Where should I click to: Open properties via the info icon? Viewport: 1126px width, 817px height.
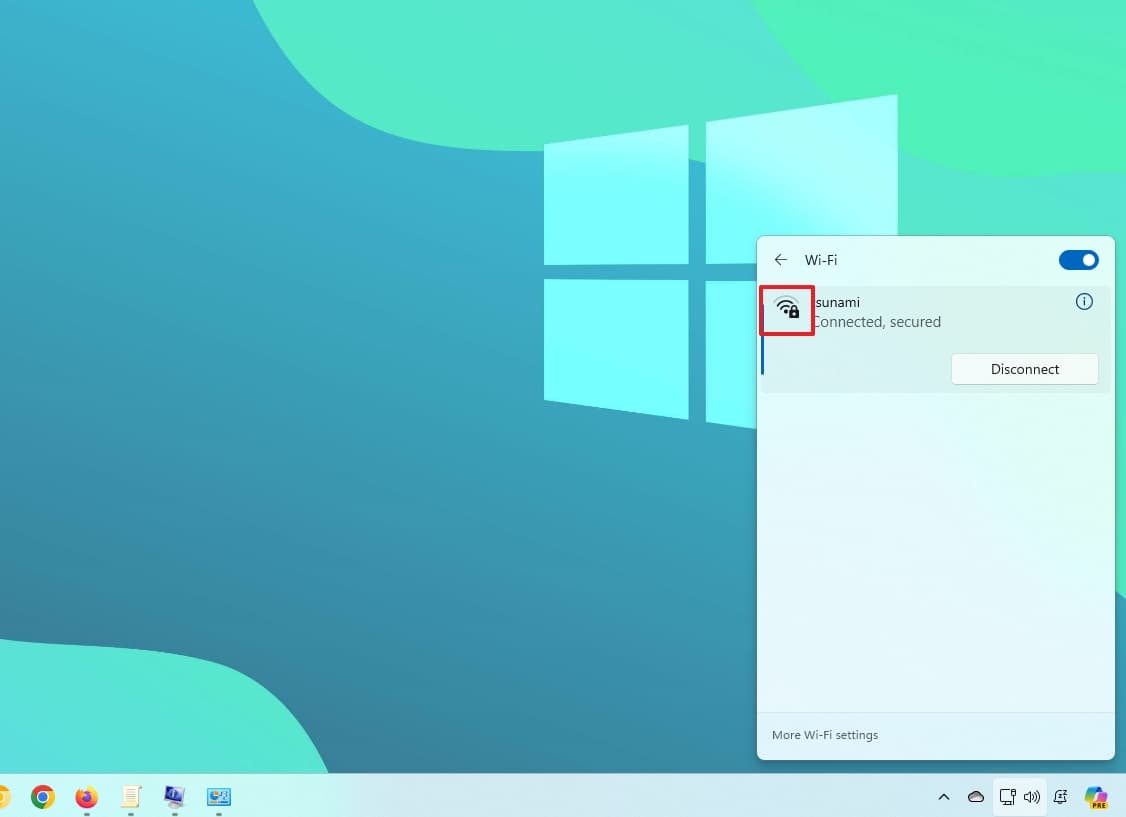click(x=1084, y=302)
